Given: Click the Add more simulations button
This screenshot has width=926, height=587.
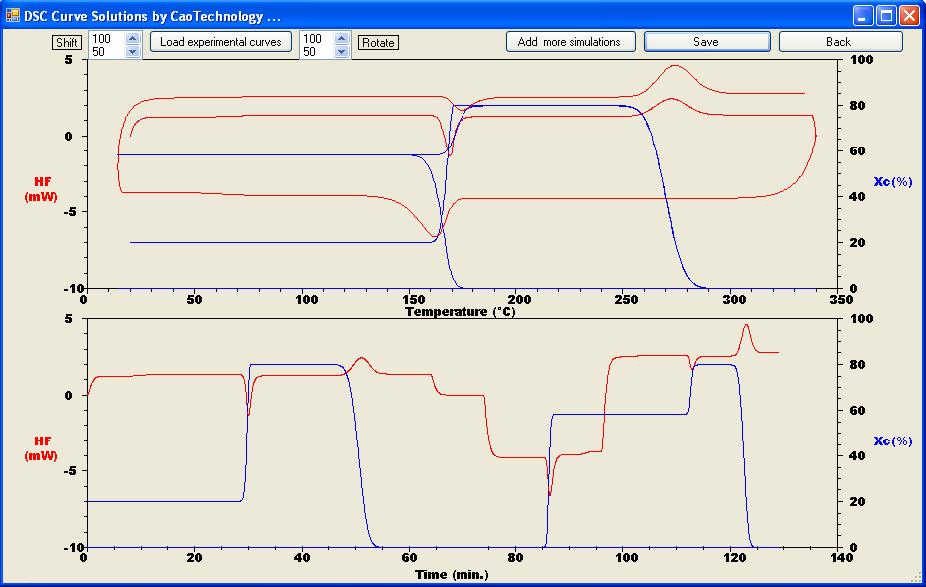Looking at the screenshot, I should pos(569,42).
